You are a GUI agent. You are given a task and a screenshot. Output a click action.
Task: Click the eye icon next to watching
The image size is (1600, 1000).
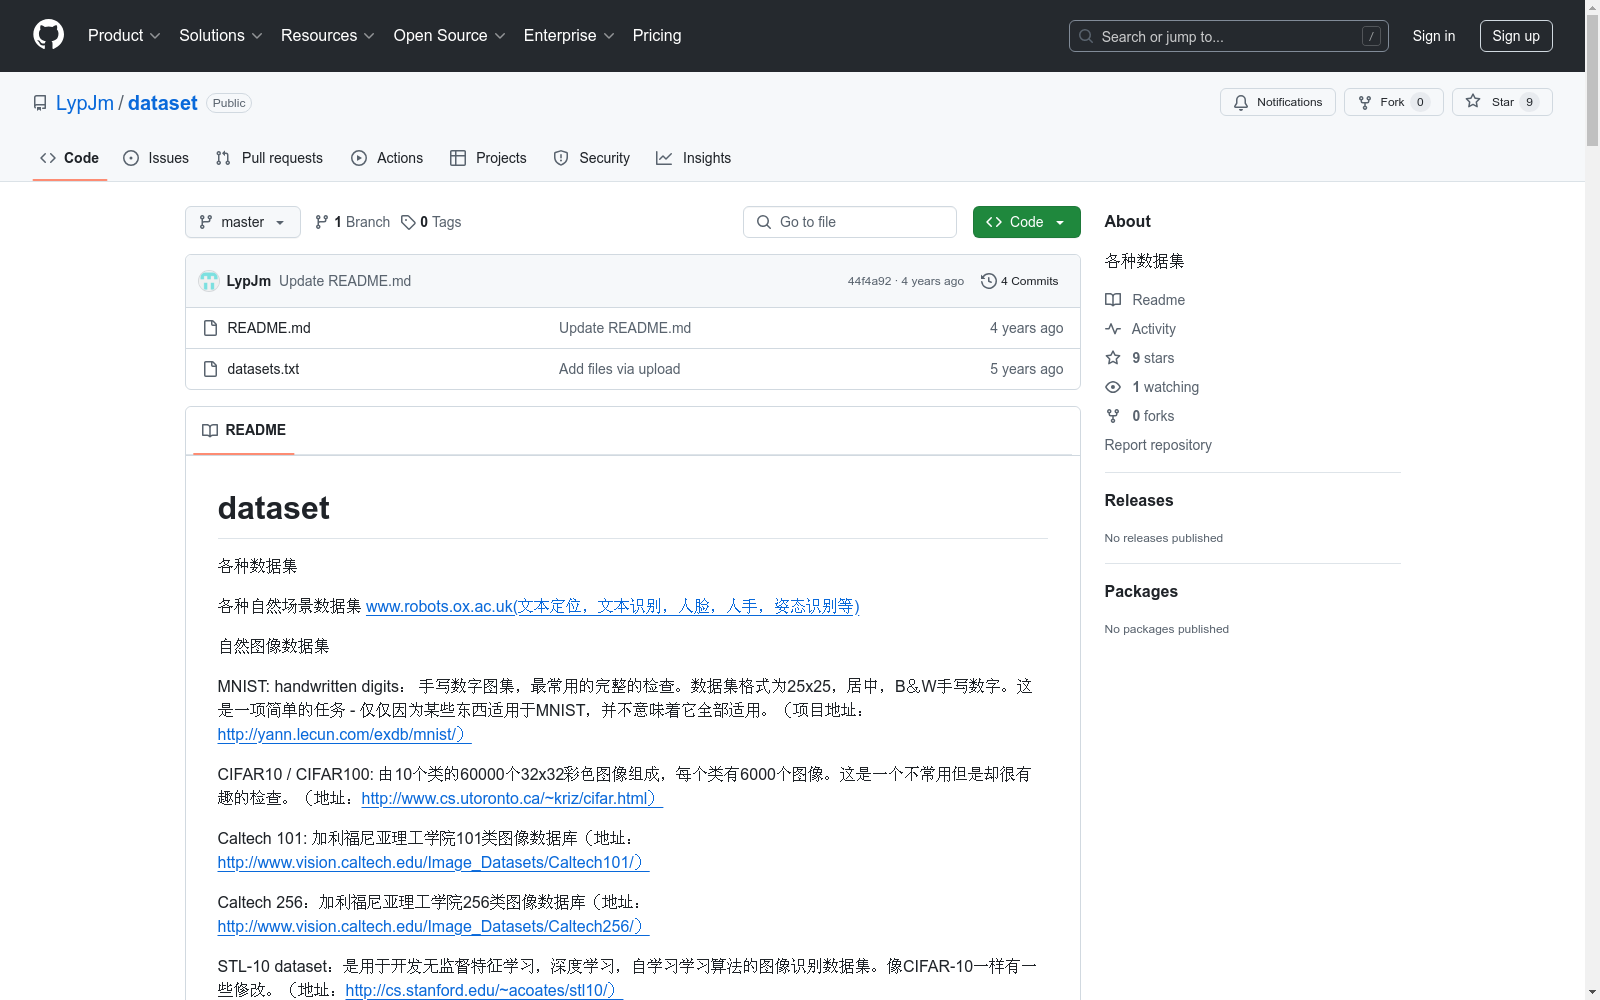[x=1113, y=387]
